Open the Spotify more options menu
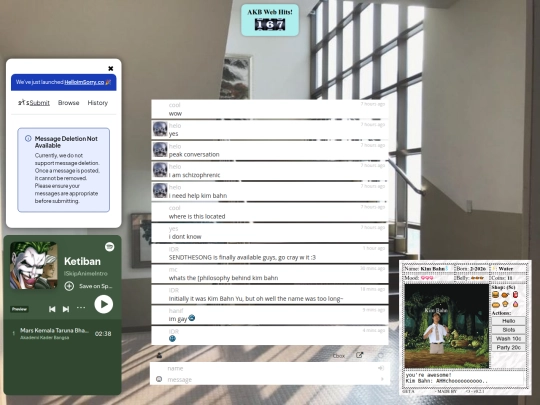The image size is (540, 405). (81, 308)
